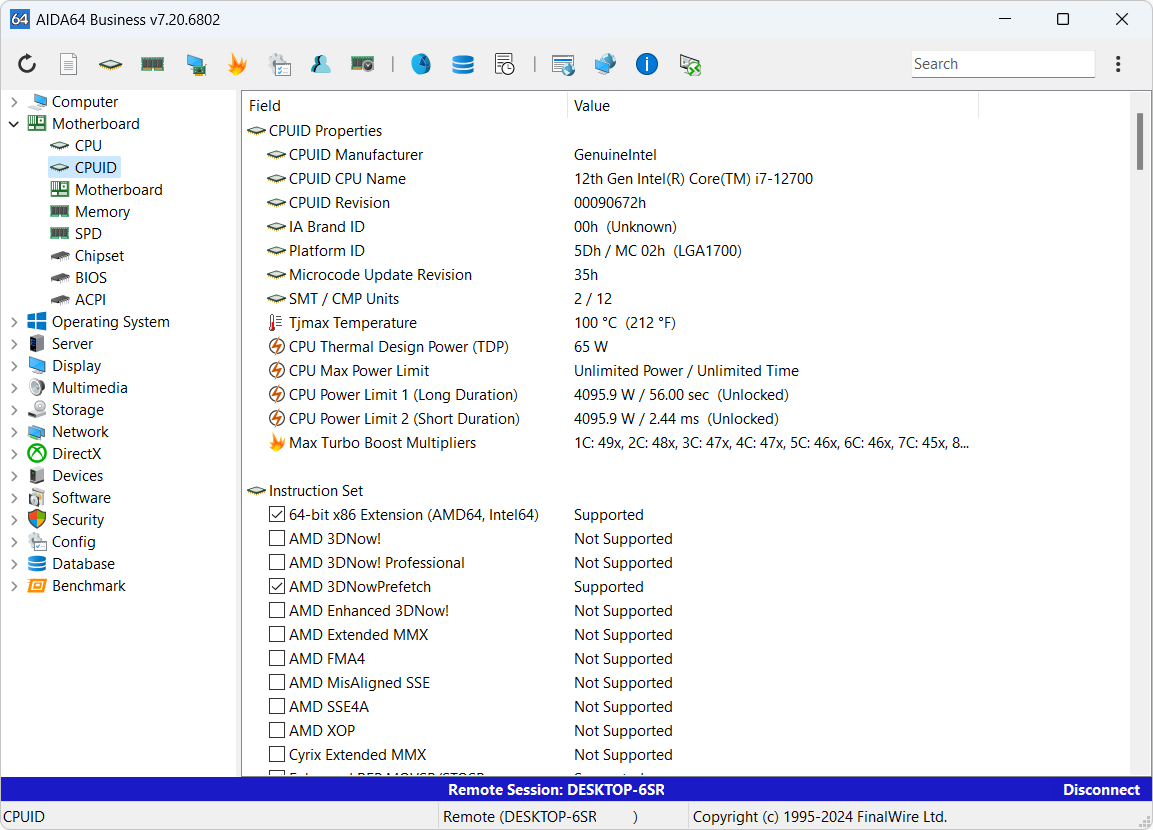Click the blue database stack icon
The width and height of the screenshot is (1153, 830).
(x=463, y=64)
